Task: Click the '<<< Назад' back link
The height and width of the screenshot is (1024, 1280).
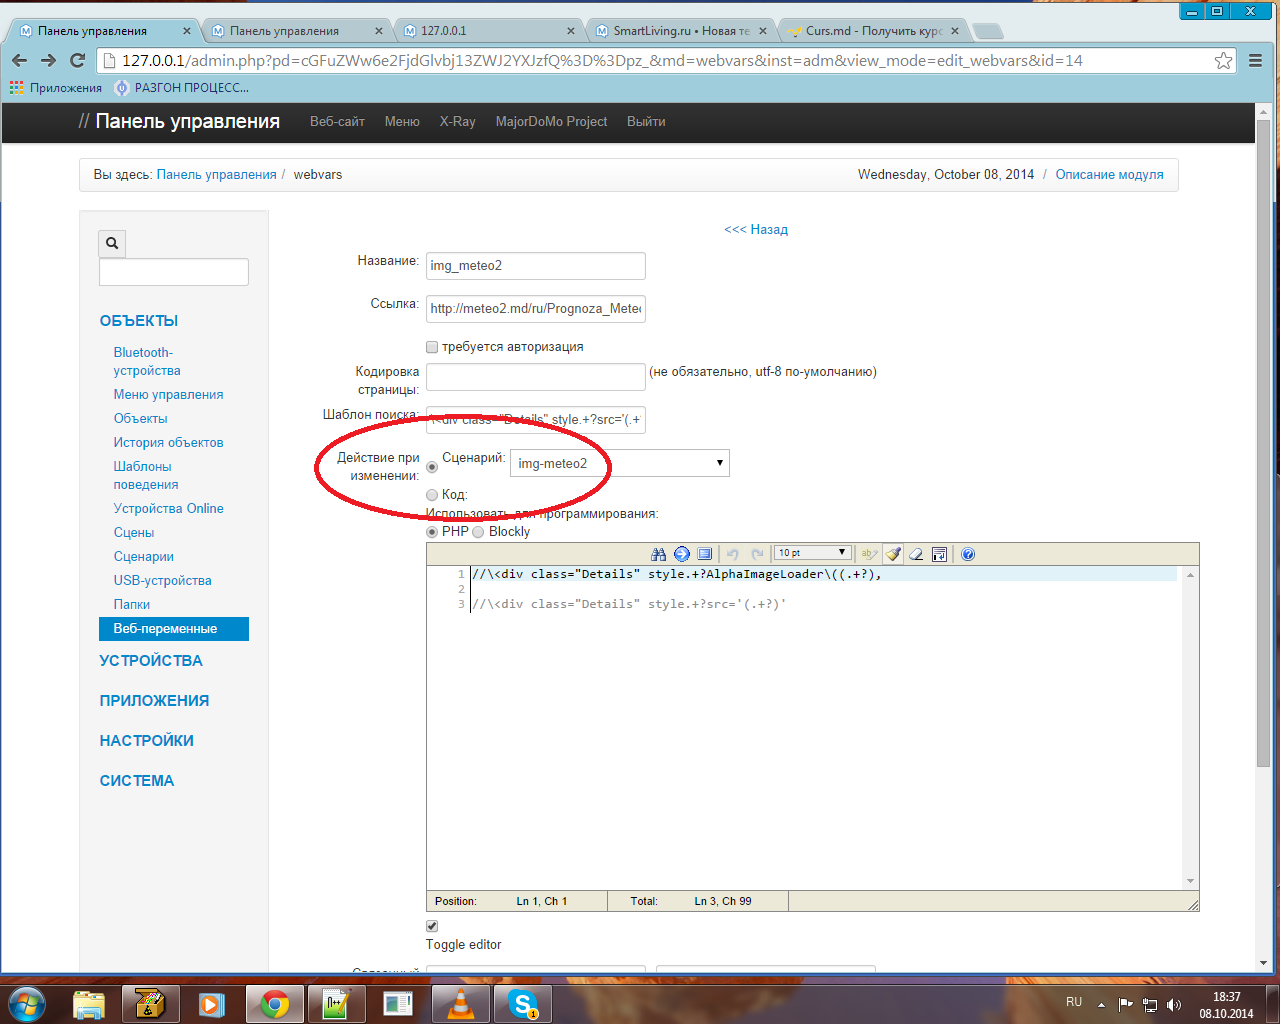Action: point(756,230)
